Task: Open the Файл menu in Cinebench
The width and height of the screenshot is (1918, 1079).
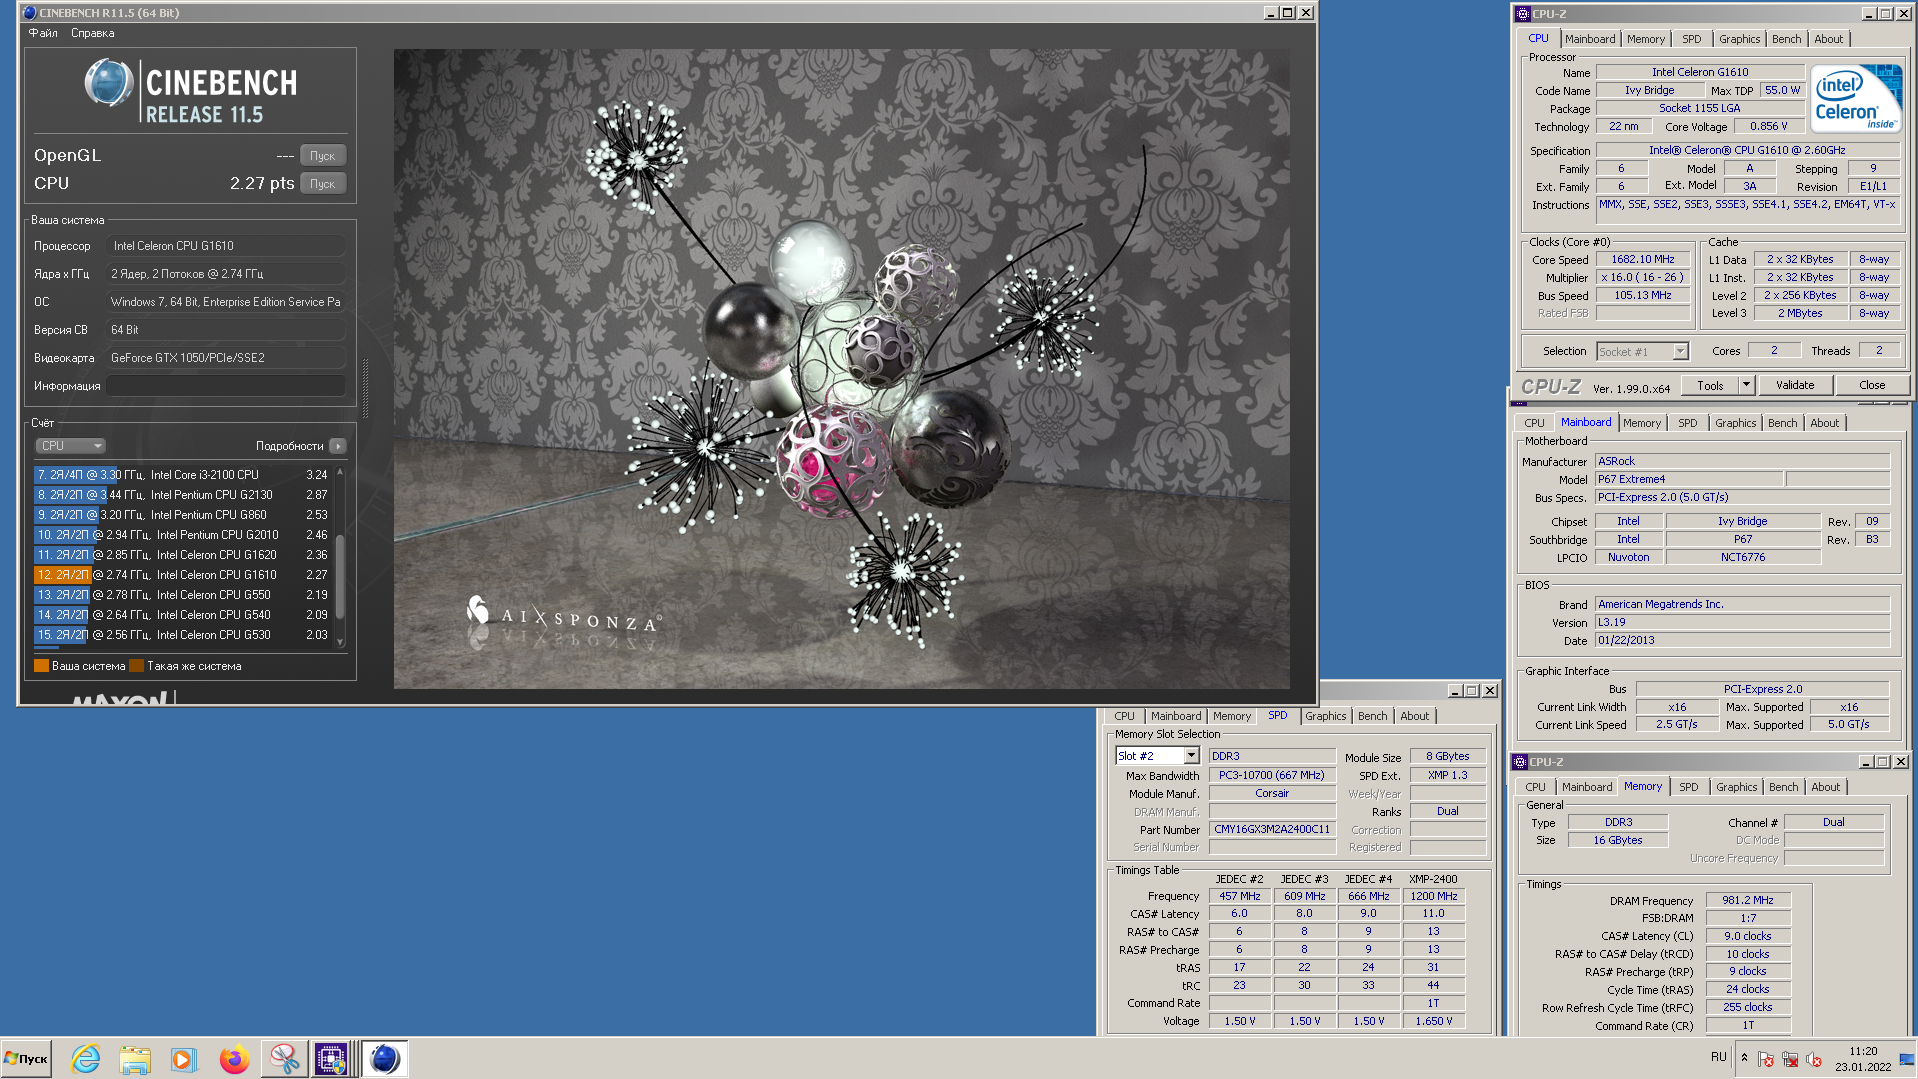Action: click(x=43, y=33)
